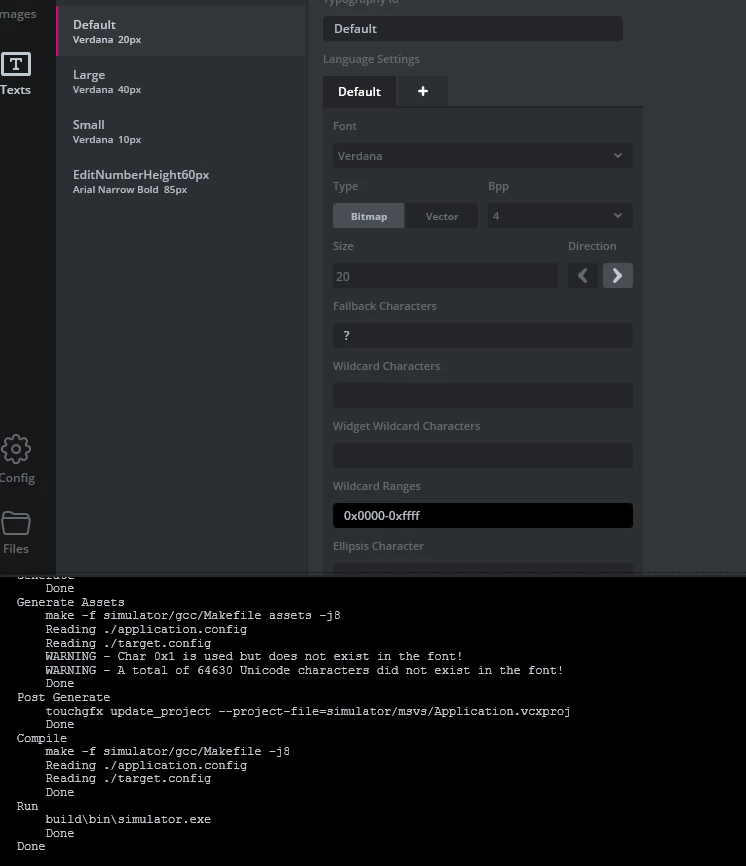This screenshot has height=866, width=746.
Task: Expand the Bpp dropdown showing 4
Action: tap(560, 216)
